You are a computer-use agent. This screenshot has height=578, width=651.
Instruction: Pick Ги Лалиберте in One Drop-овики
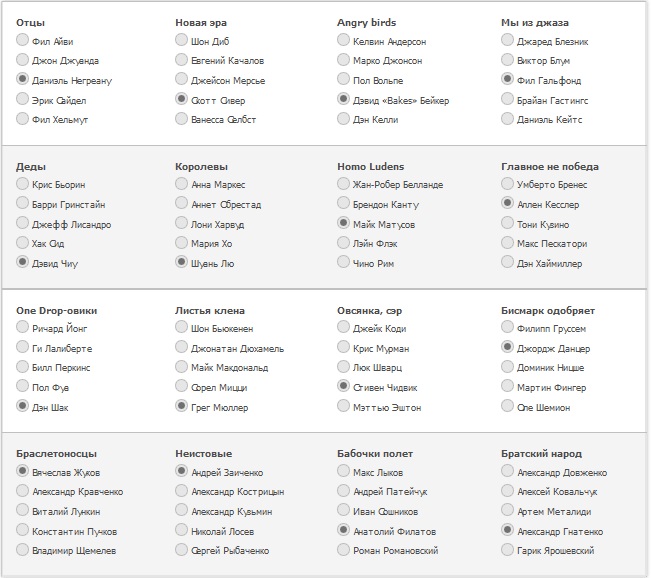tap(23, 348)
